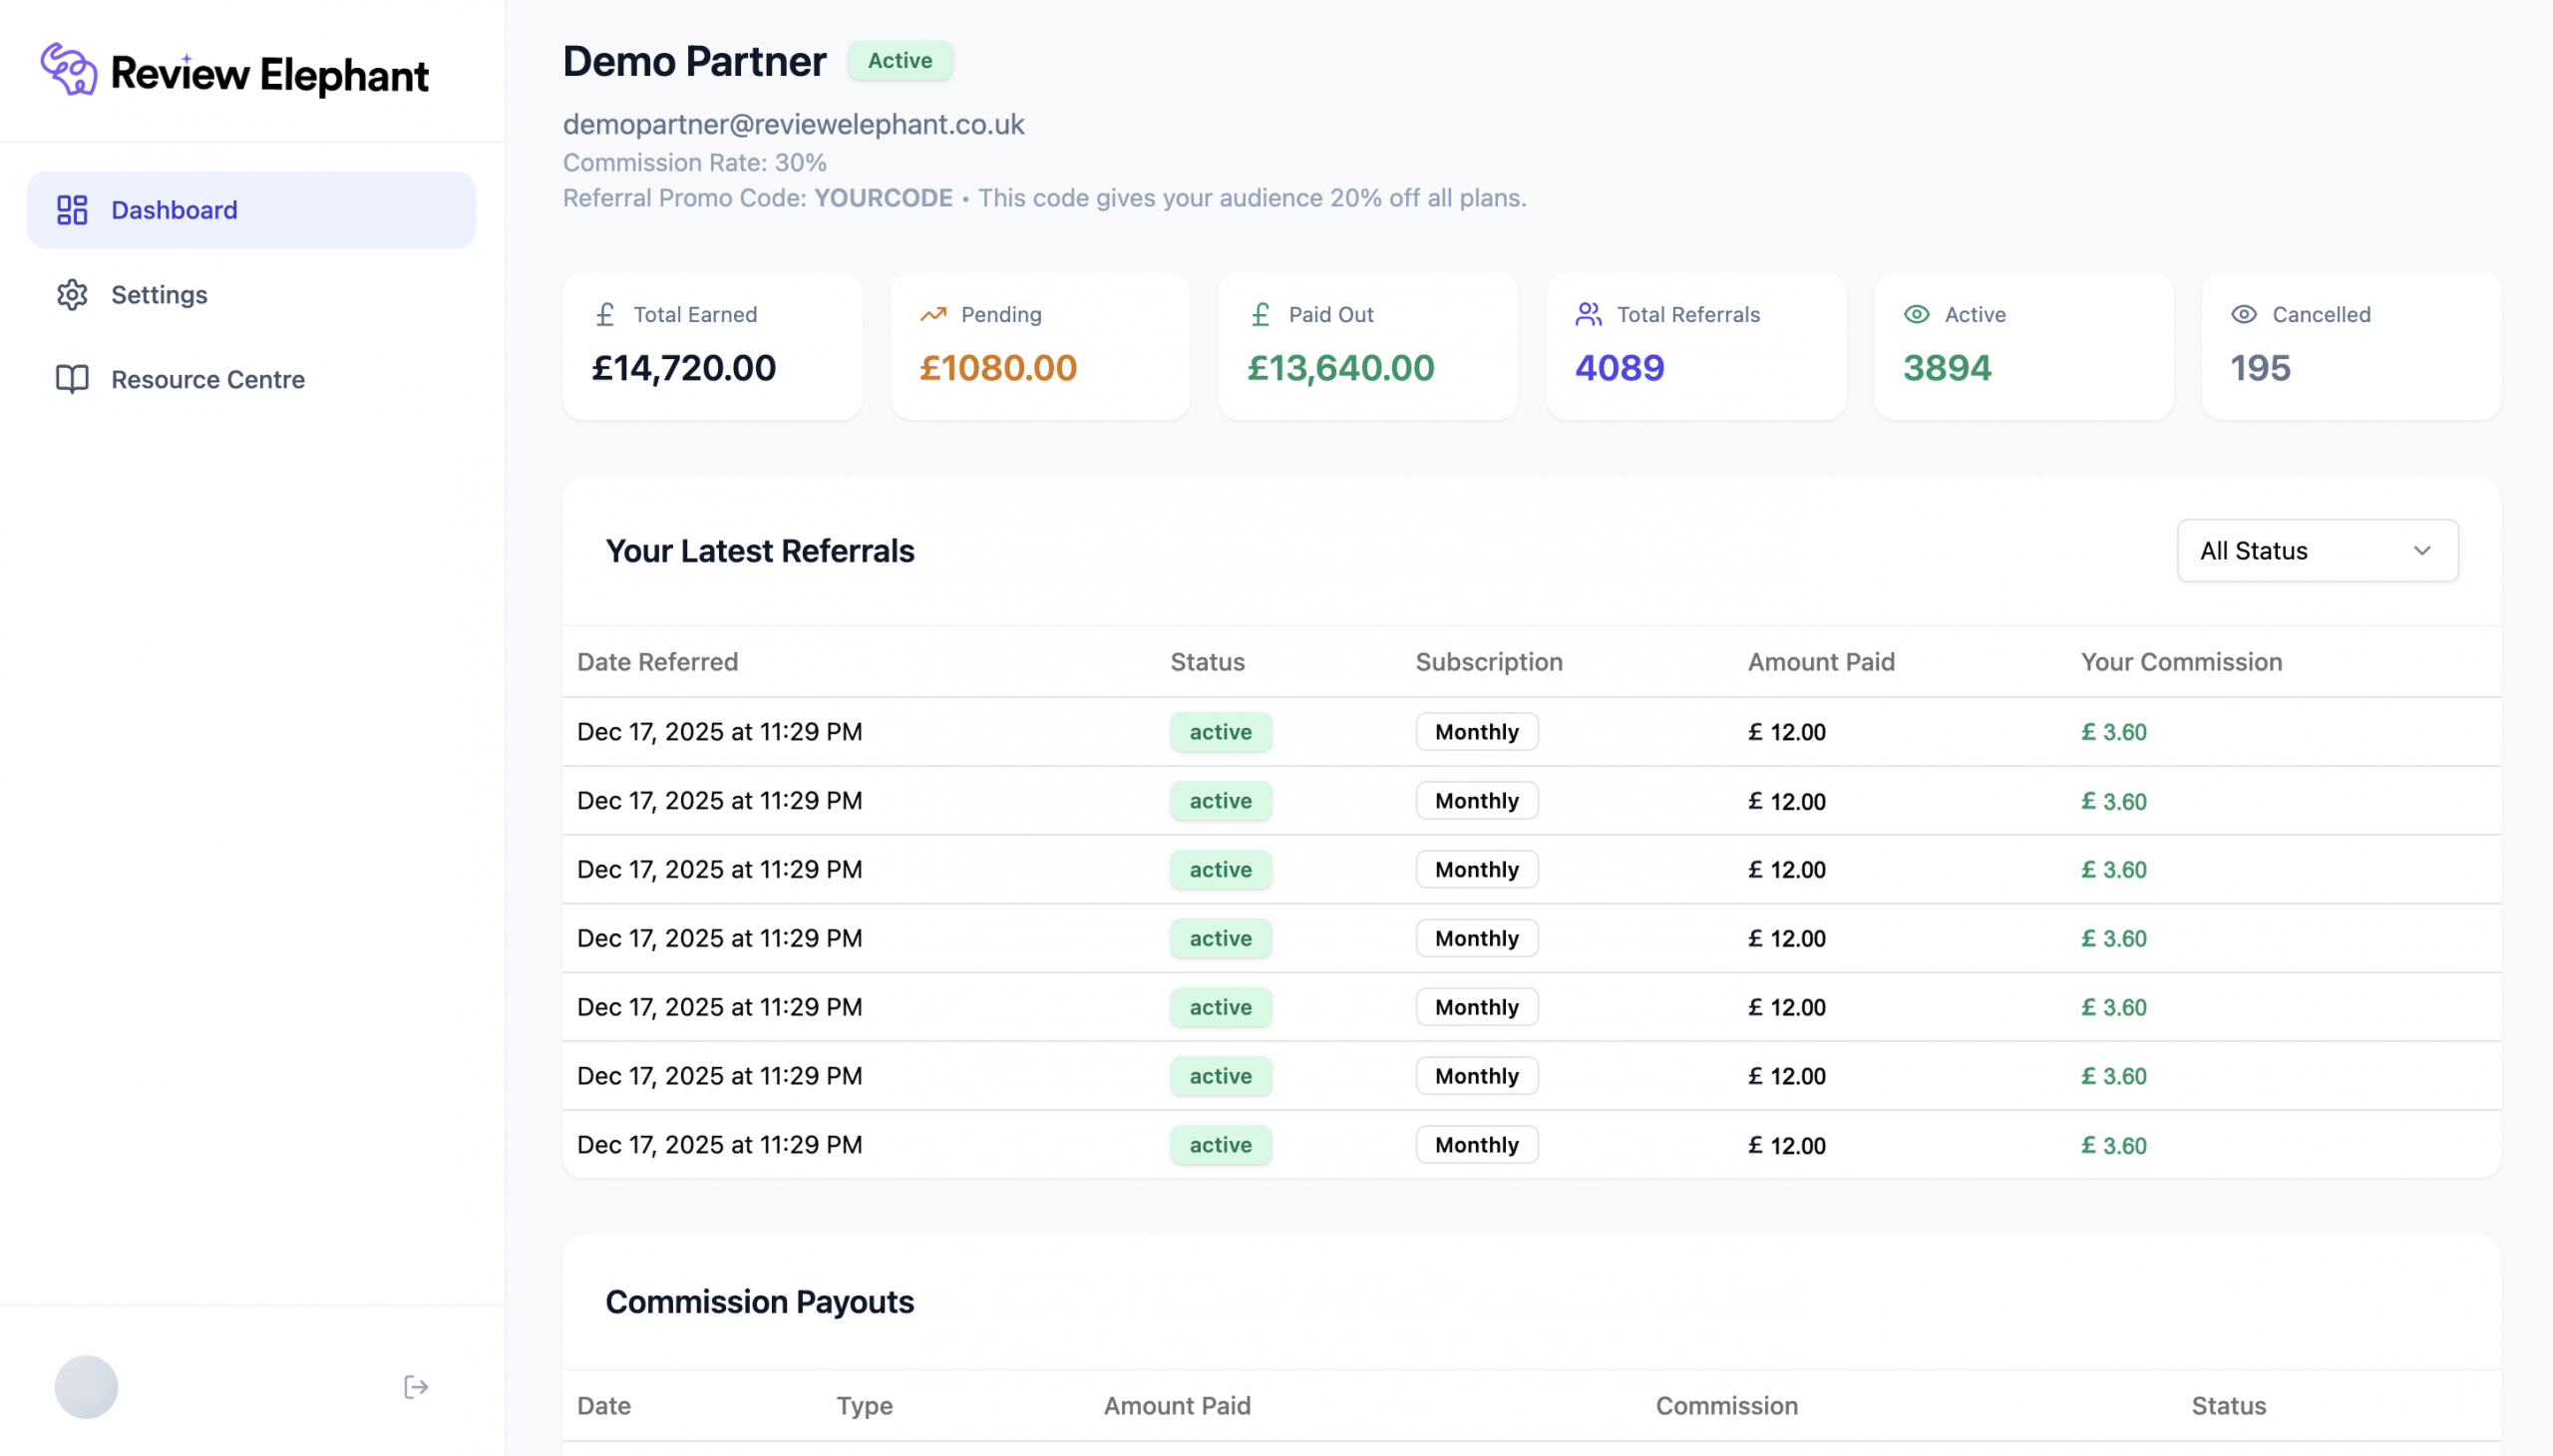Click the chevron in All Status dropdown

coord(2421,550)
